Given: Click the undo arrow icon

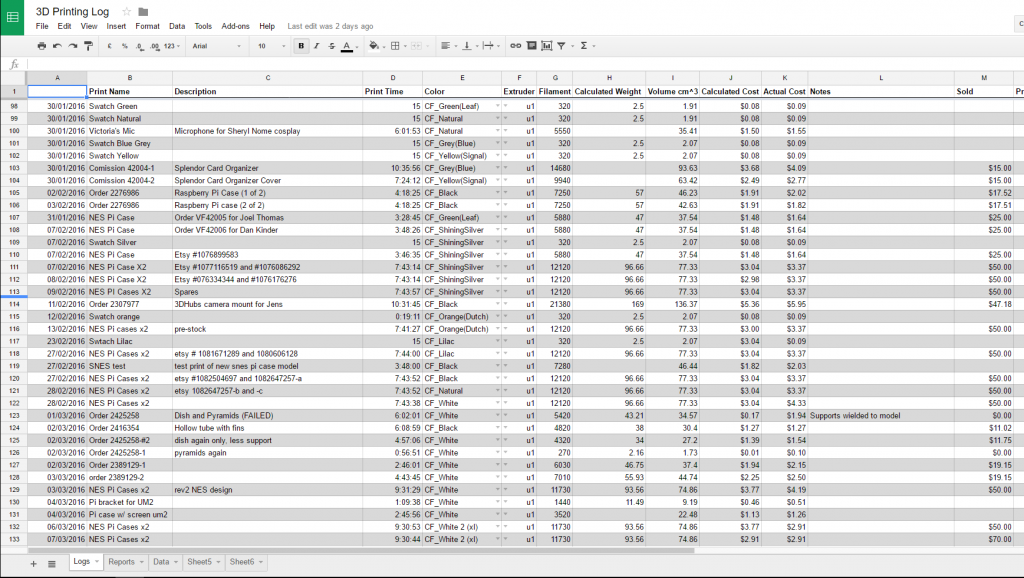Looking at the screenshot, I should (57, 46).
